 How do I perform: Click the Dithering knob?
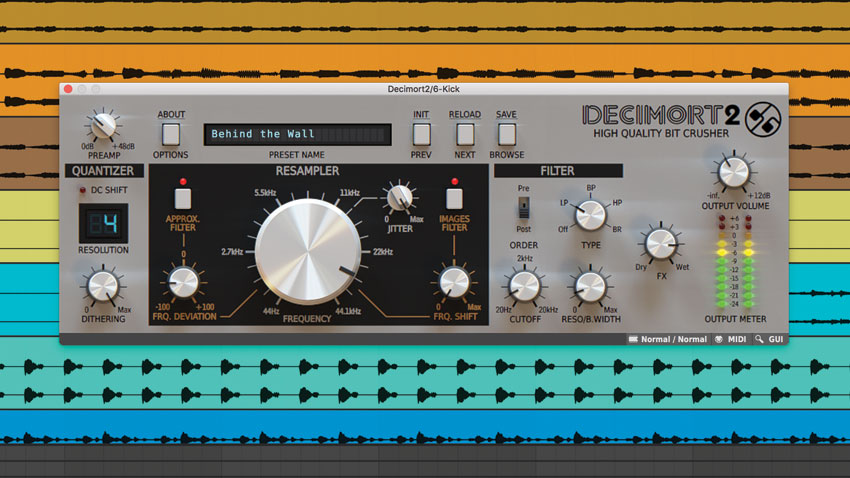tap(103, 287)
